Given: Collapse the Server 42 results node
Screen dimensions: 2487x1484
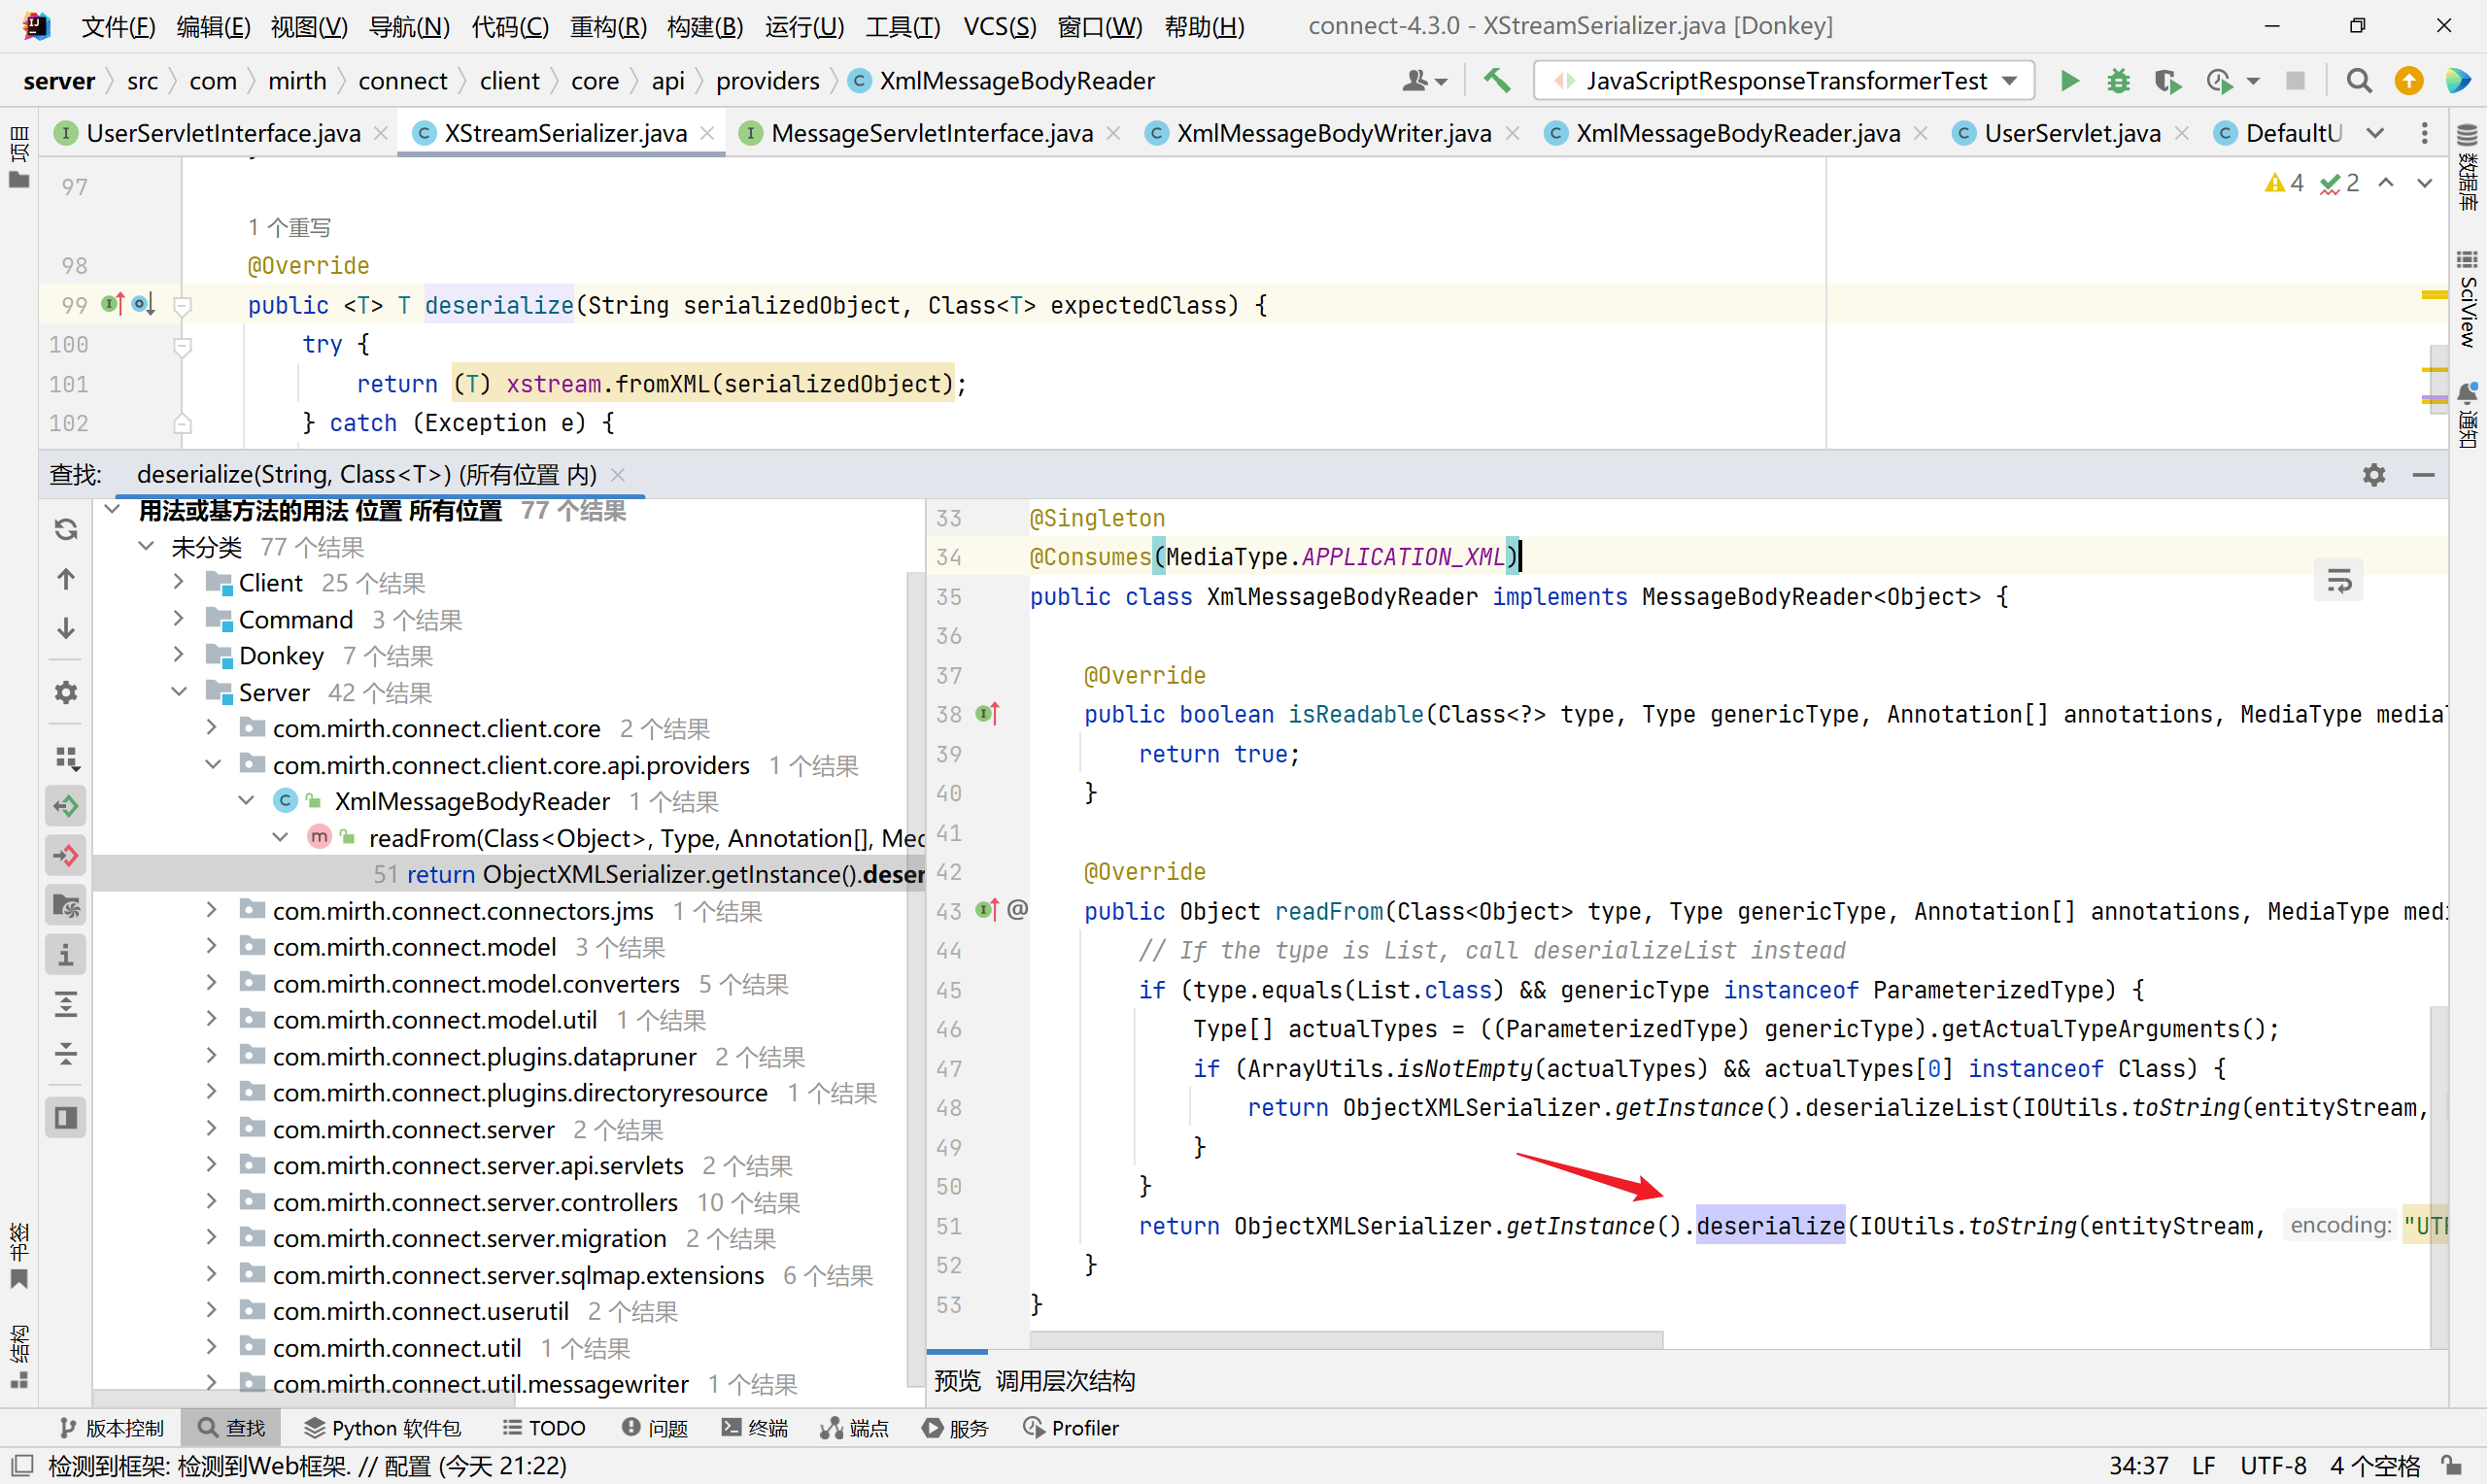Looking at the screenshot, I should [x=178, y=692].
